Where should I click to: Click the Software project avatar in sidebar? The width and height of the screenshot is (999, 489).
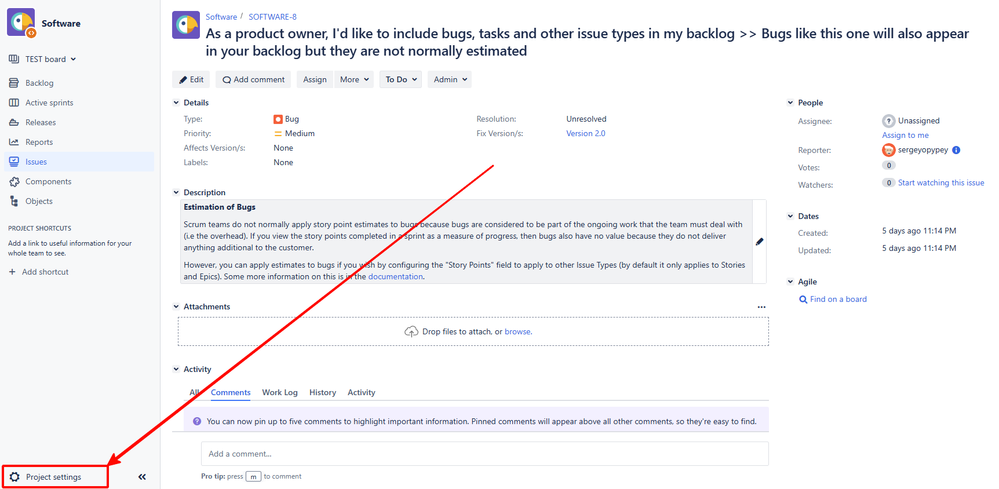point(21,24)
